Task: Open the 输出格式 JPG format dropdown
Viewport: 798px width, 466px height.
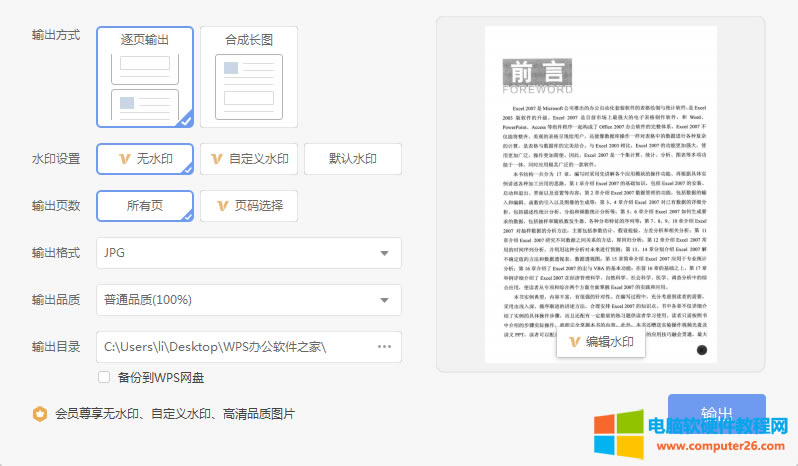Action: point(249,253)
